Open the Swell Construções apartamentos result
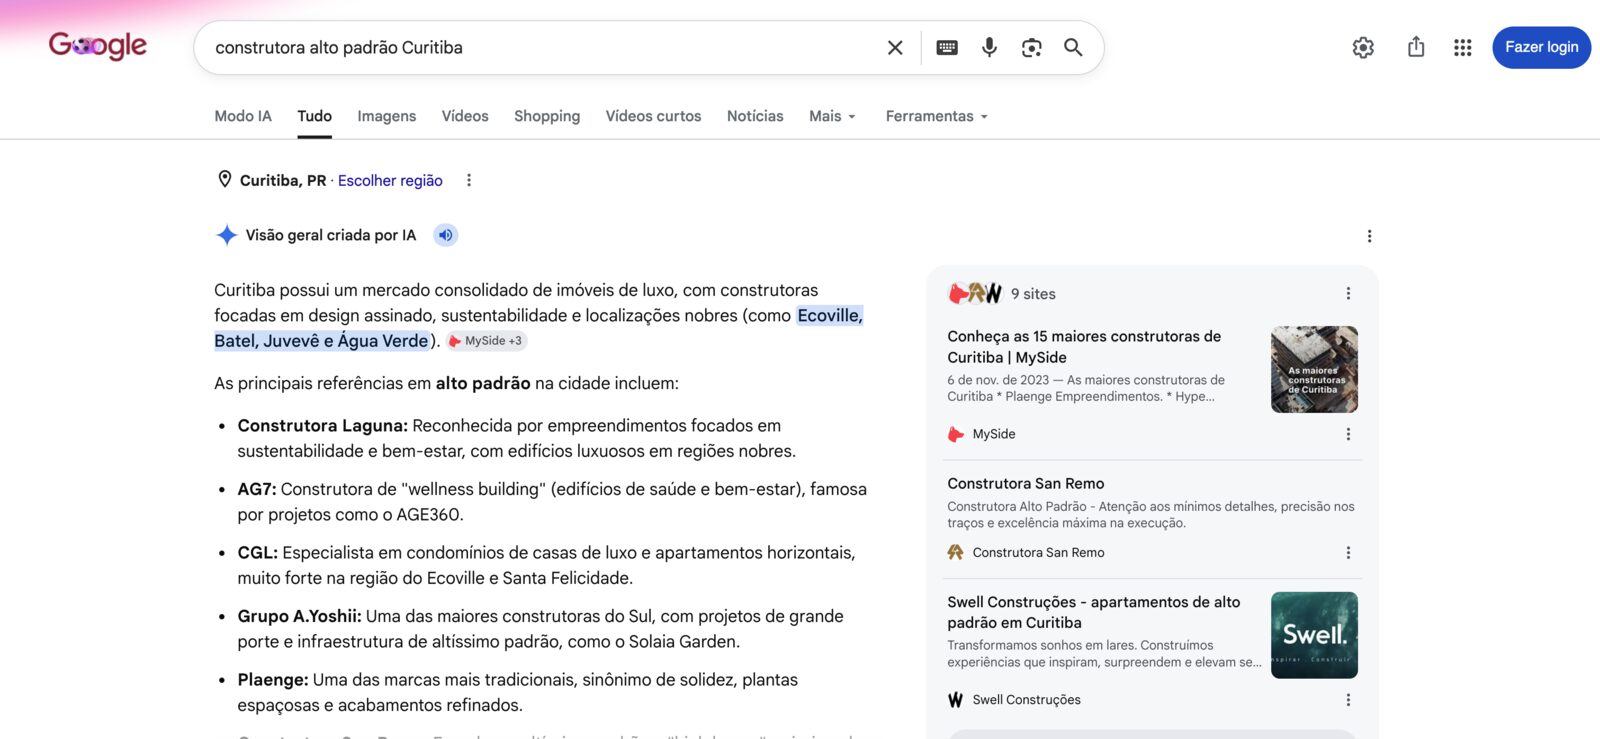Image resolution: width=1600 pixels, height=739 pixels. pos(1094,612)
